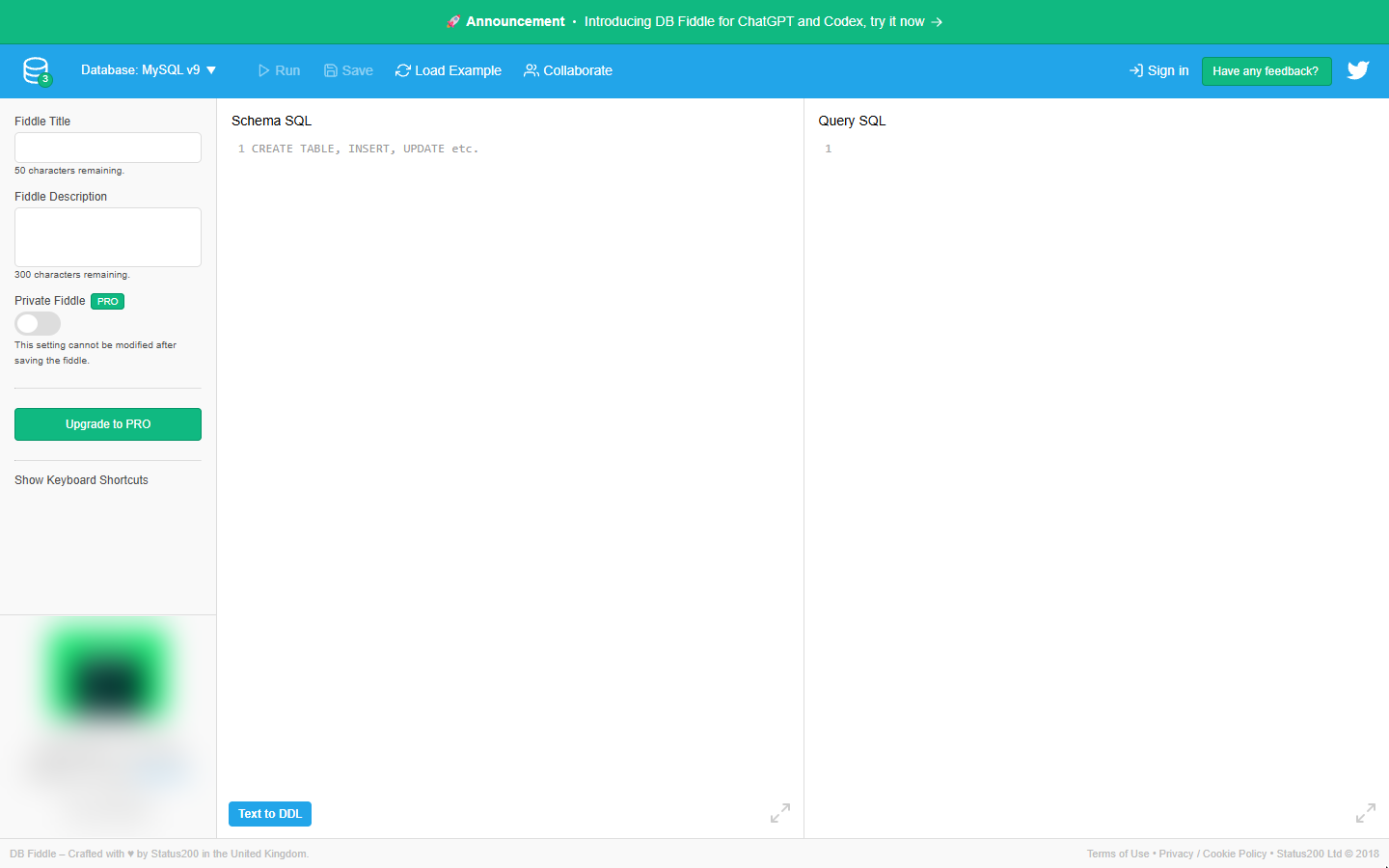Click the Collaborate people icon
Viewport: 1389px width, 868px height.
click(x=531, y=71)
